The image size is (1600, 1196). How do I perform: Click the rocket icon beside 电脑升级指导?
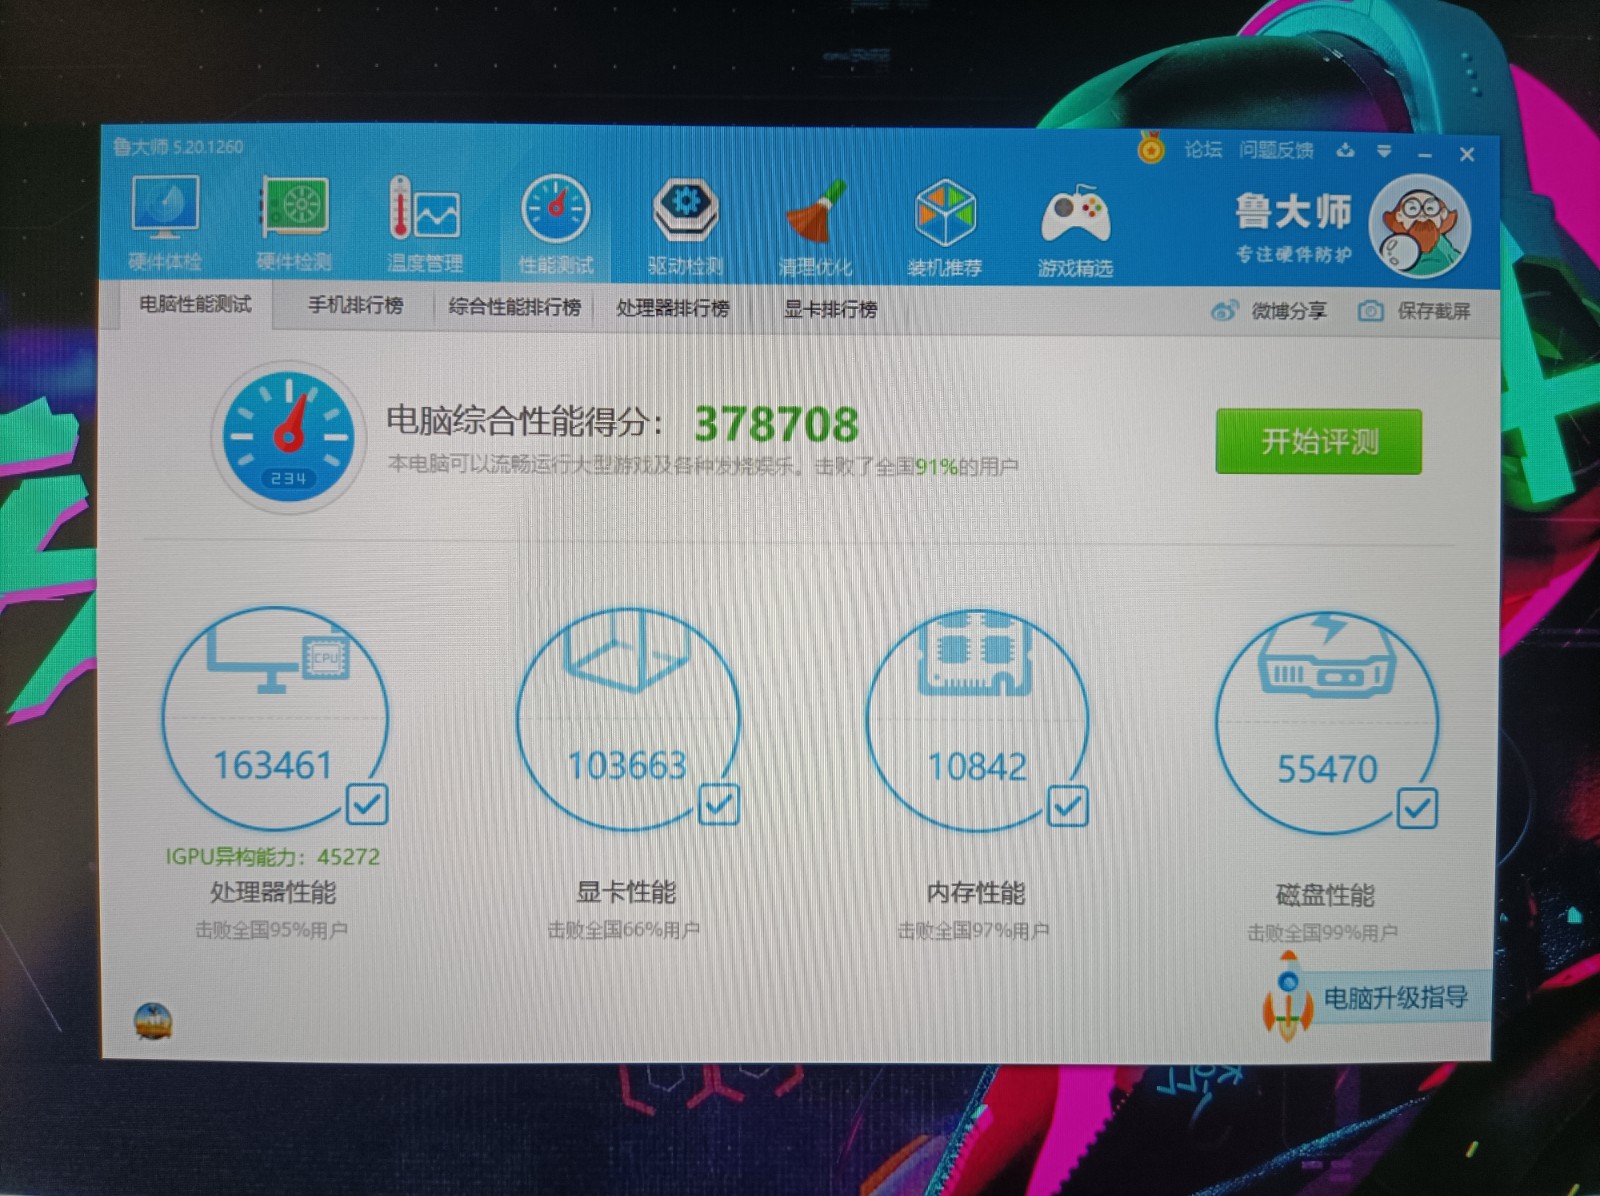tap(1288, 996)
